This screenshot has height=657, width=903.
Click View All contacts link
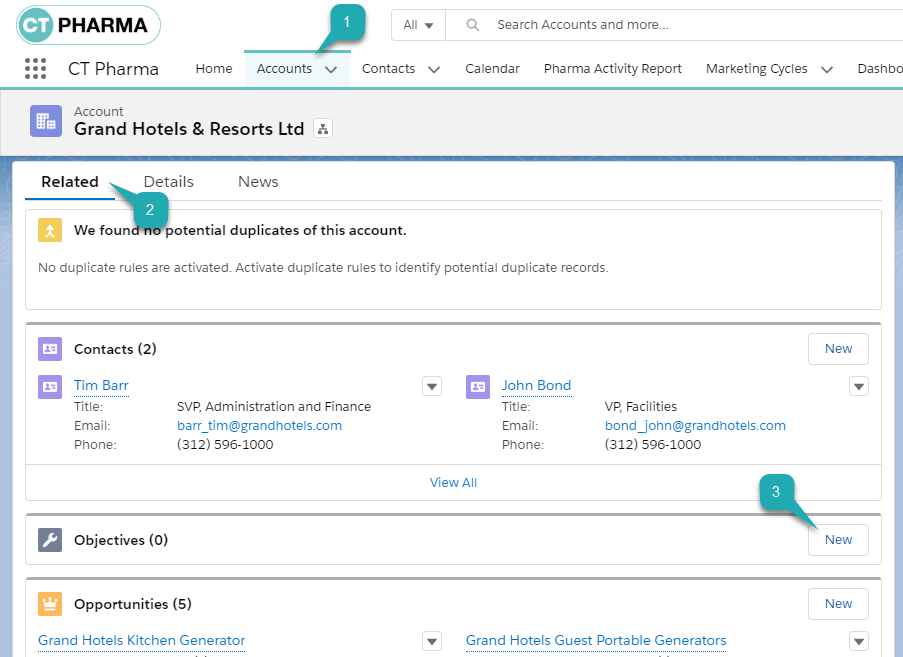click(x=453, y=482)
